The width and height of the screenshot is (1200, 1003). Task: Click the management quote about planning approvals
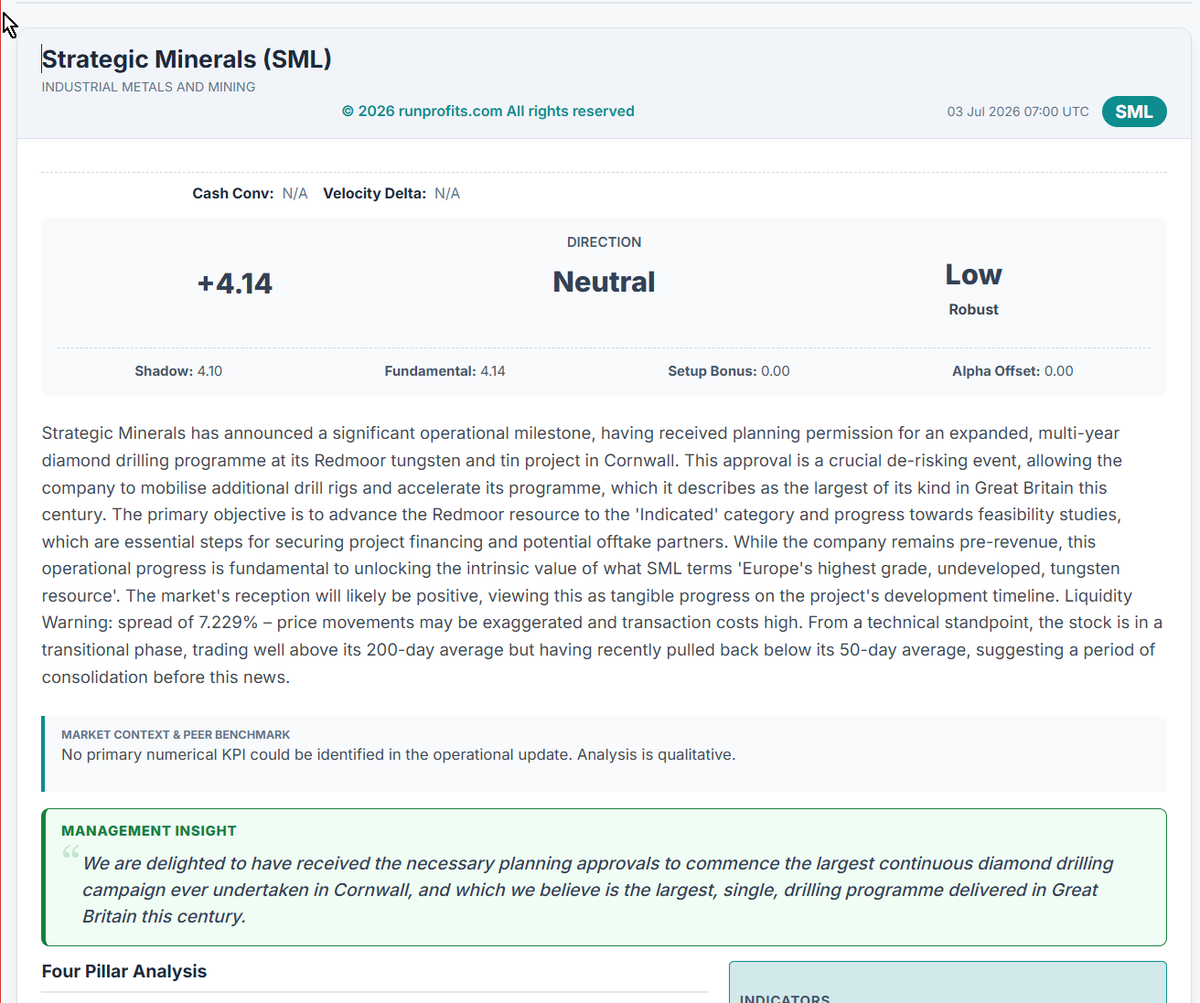coord(597,889)
